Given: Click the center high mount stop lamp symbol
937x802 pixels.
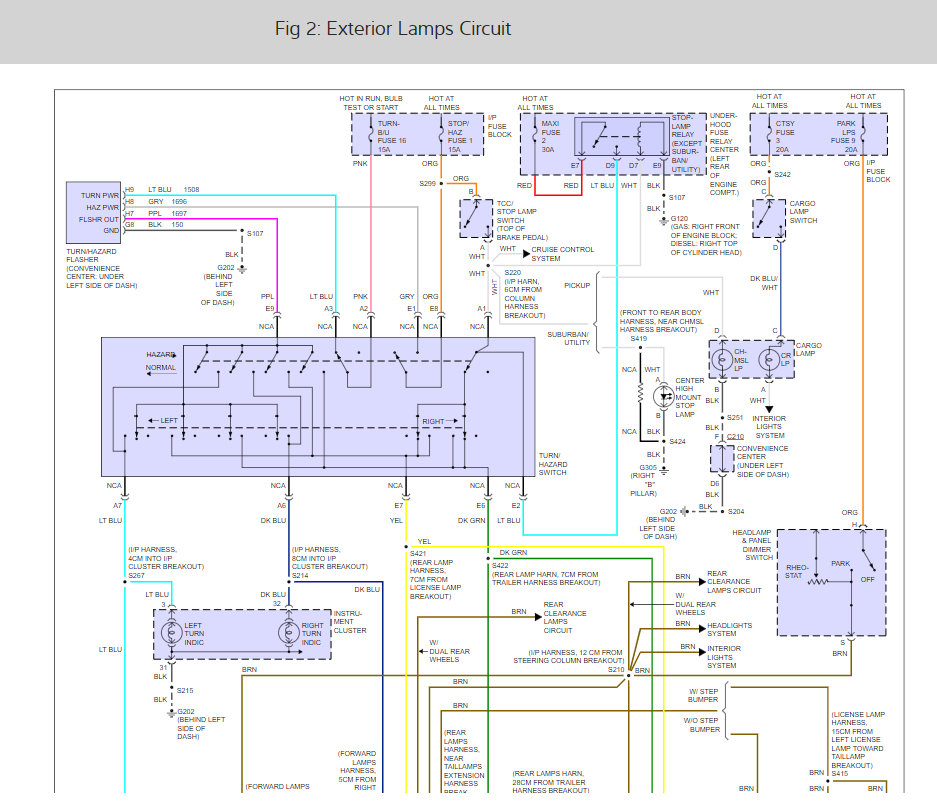Looking at the screenshot, I should pyautogui.click(x=663, y=397).
